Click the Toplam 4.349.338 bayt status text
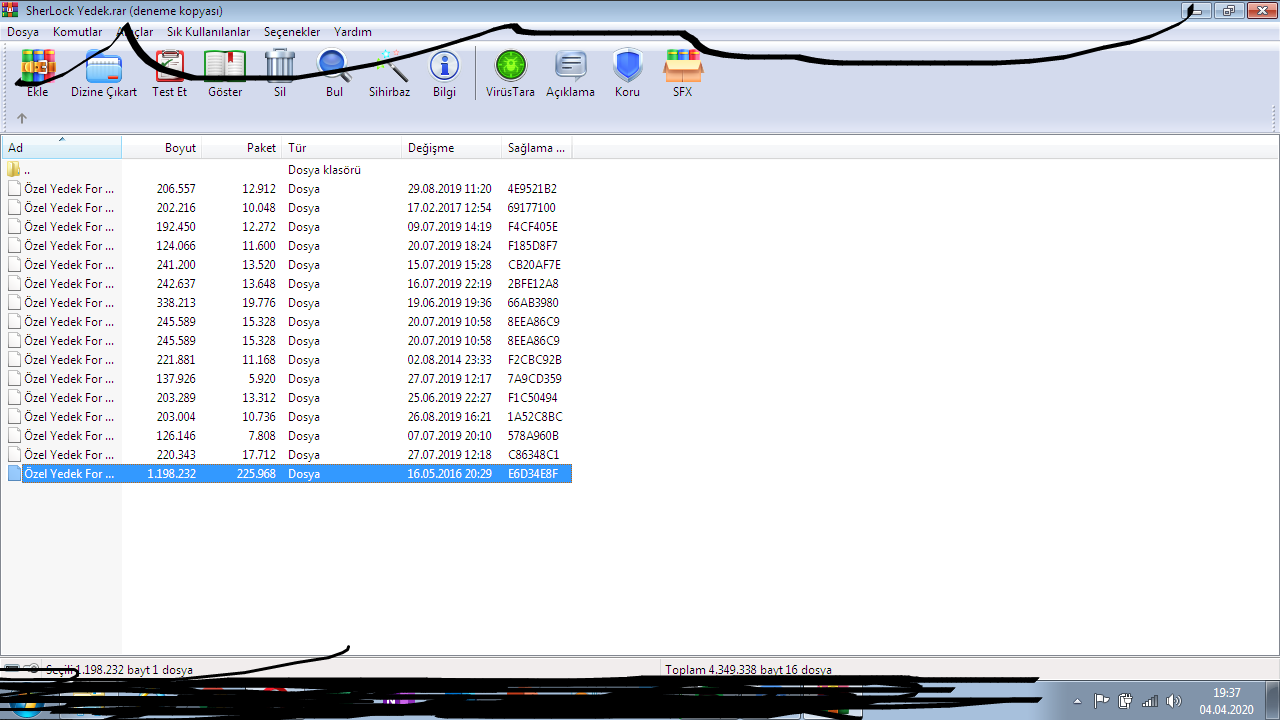 (748, 670)
